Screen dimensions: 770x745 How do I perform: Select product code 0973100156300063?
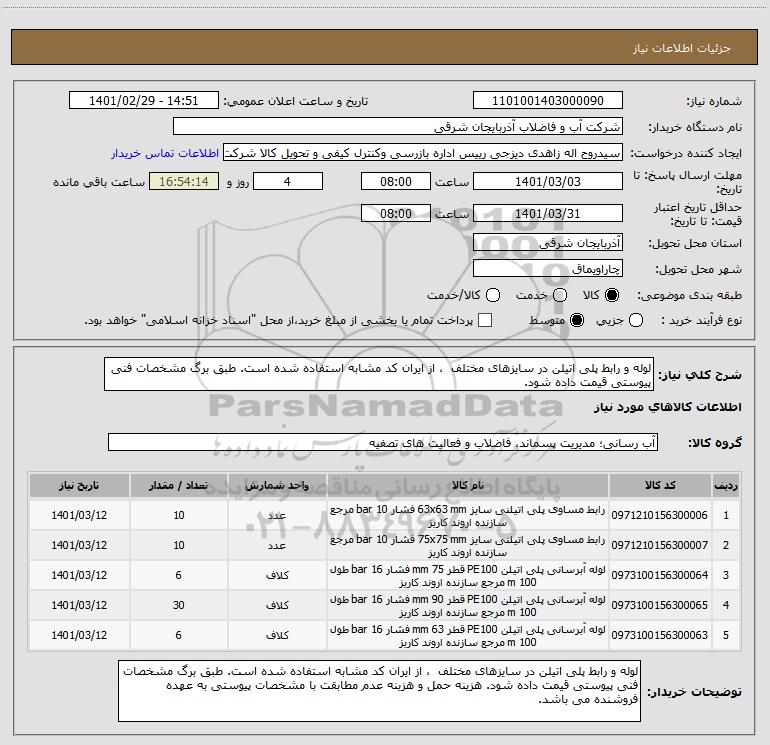[x=660, y=635]
